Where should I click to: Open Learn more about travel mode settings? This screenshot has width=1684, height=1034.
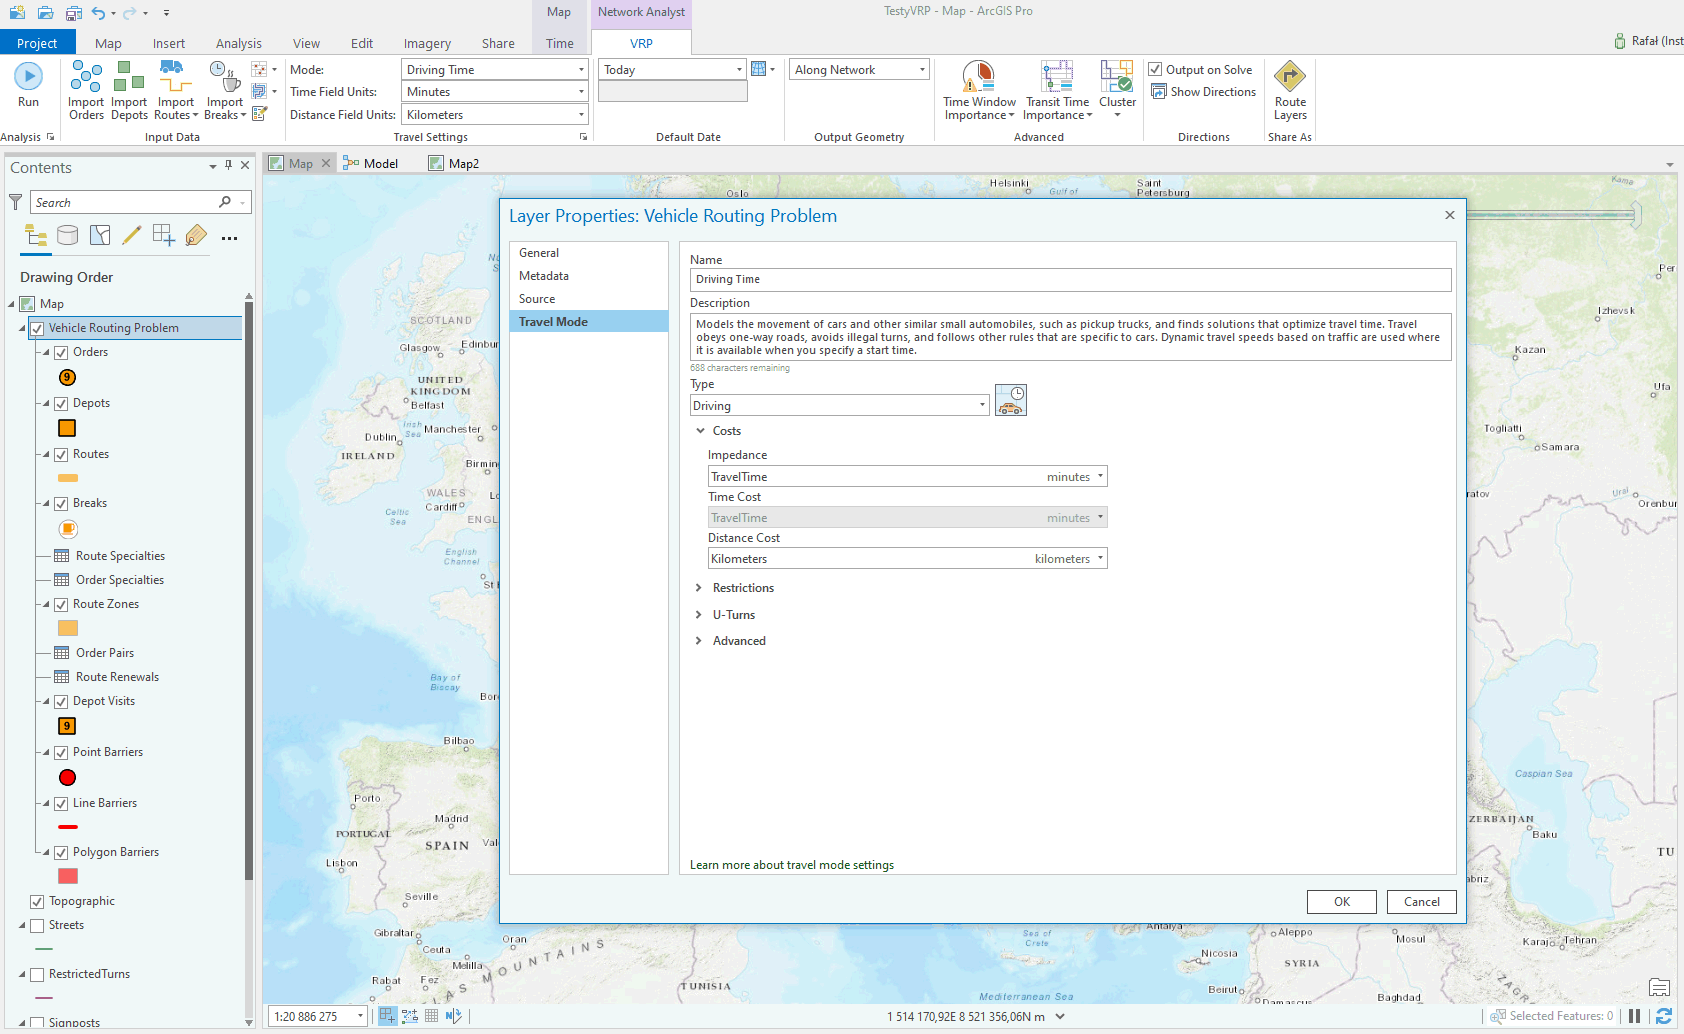792,865
